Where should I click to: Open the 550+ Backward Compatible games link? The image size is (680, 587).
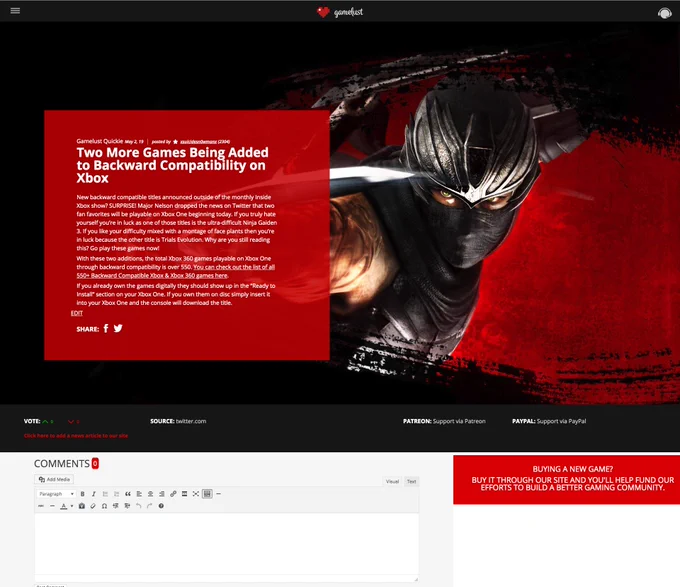[x=176, y=271]
